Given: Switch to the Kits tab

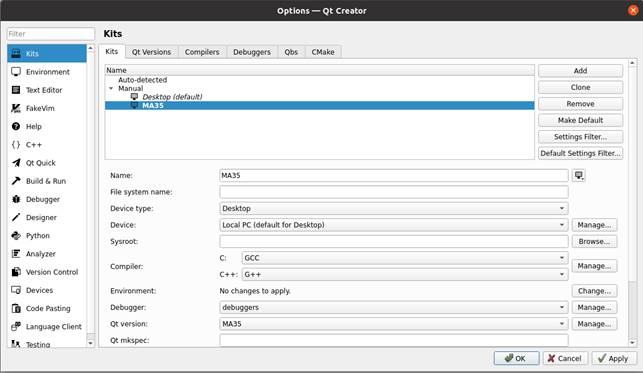Looking at the screenshot, I should pyautogui.click(x=112, y=51).
